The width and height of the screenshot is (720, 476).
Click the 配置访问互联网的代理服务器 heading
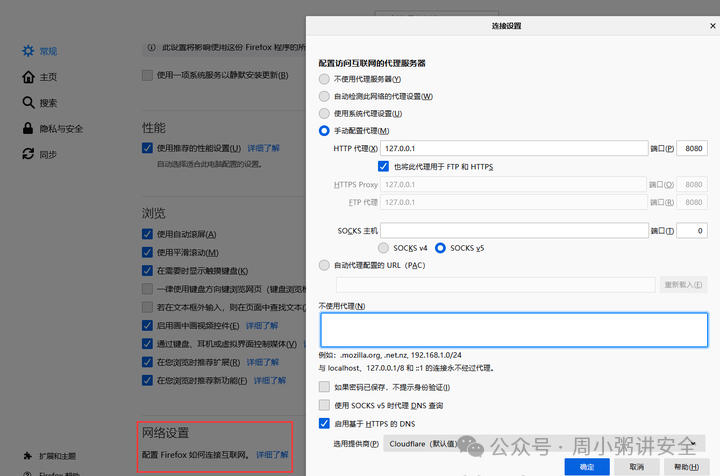(x=372, y=63)
